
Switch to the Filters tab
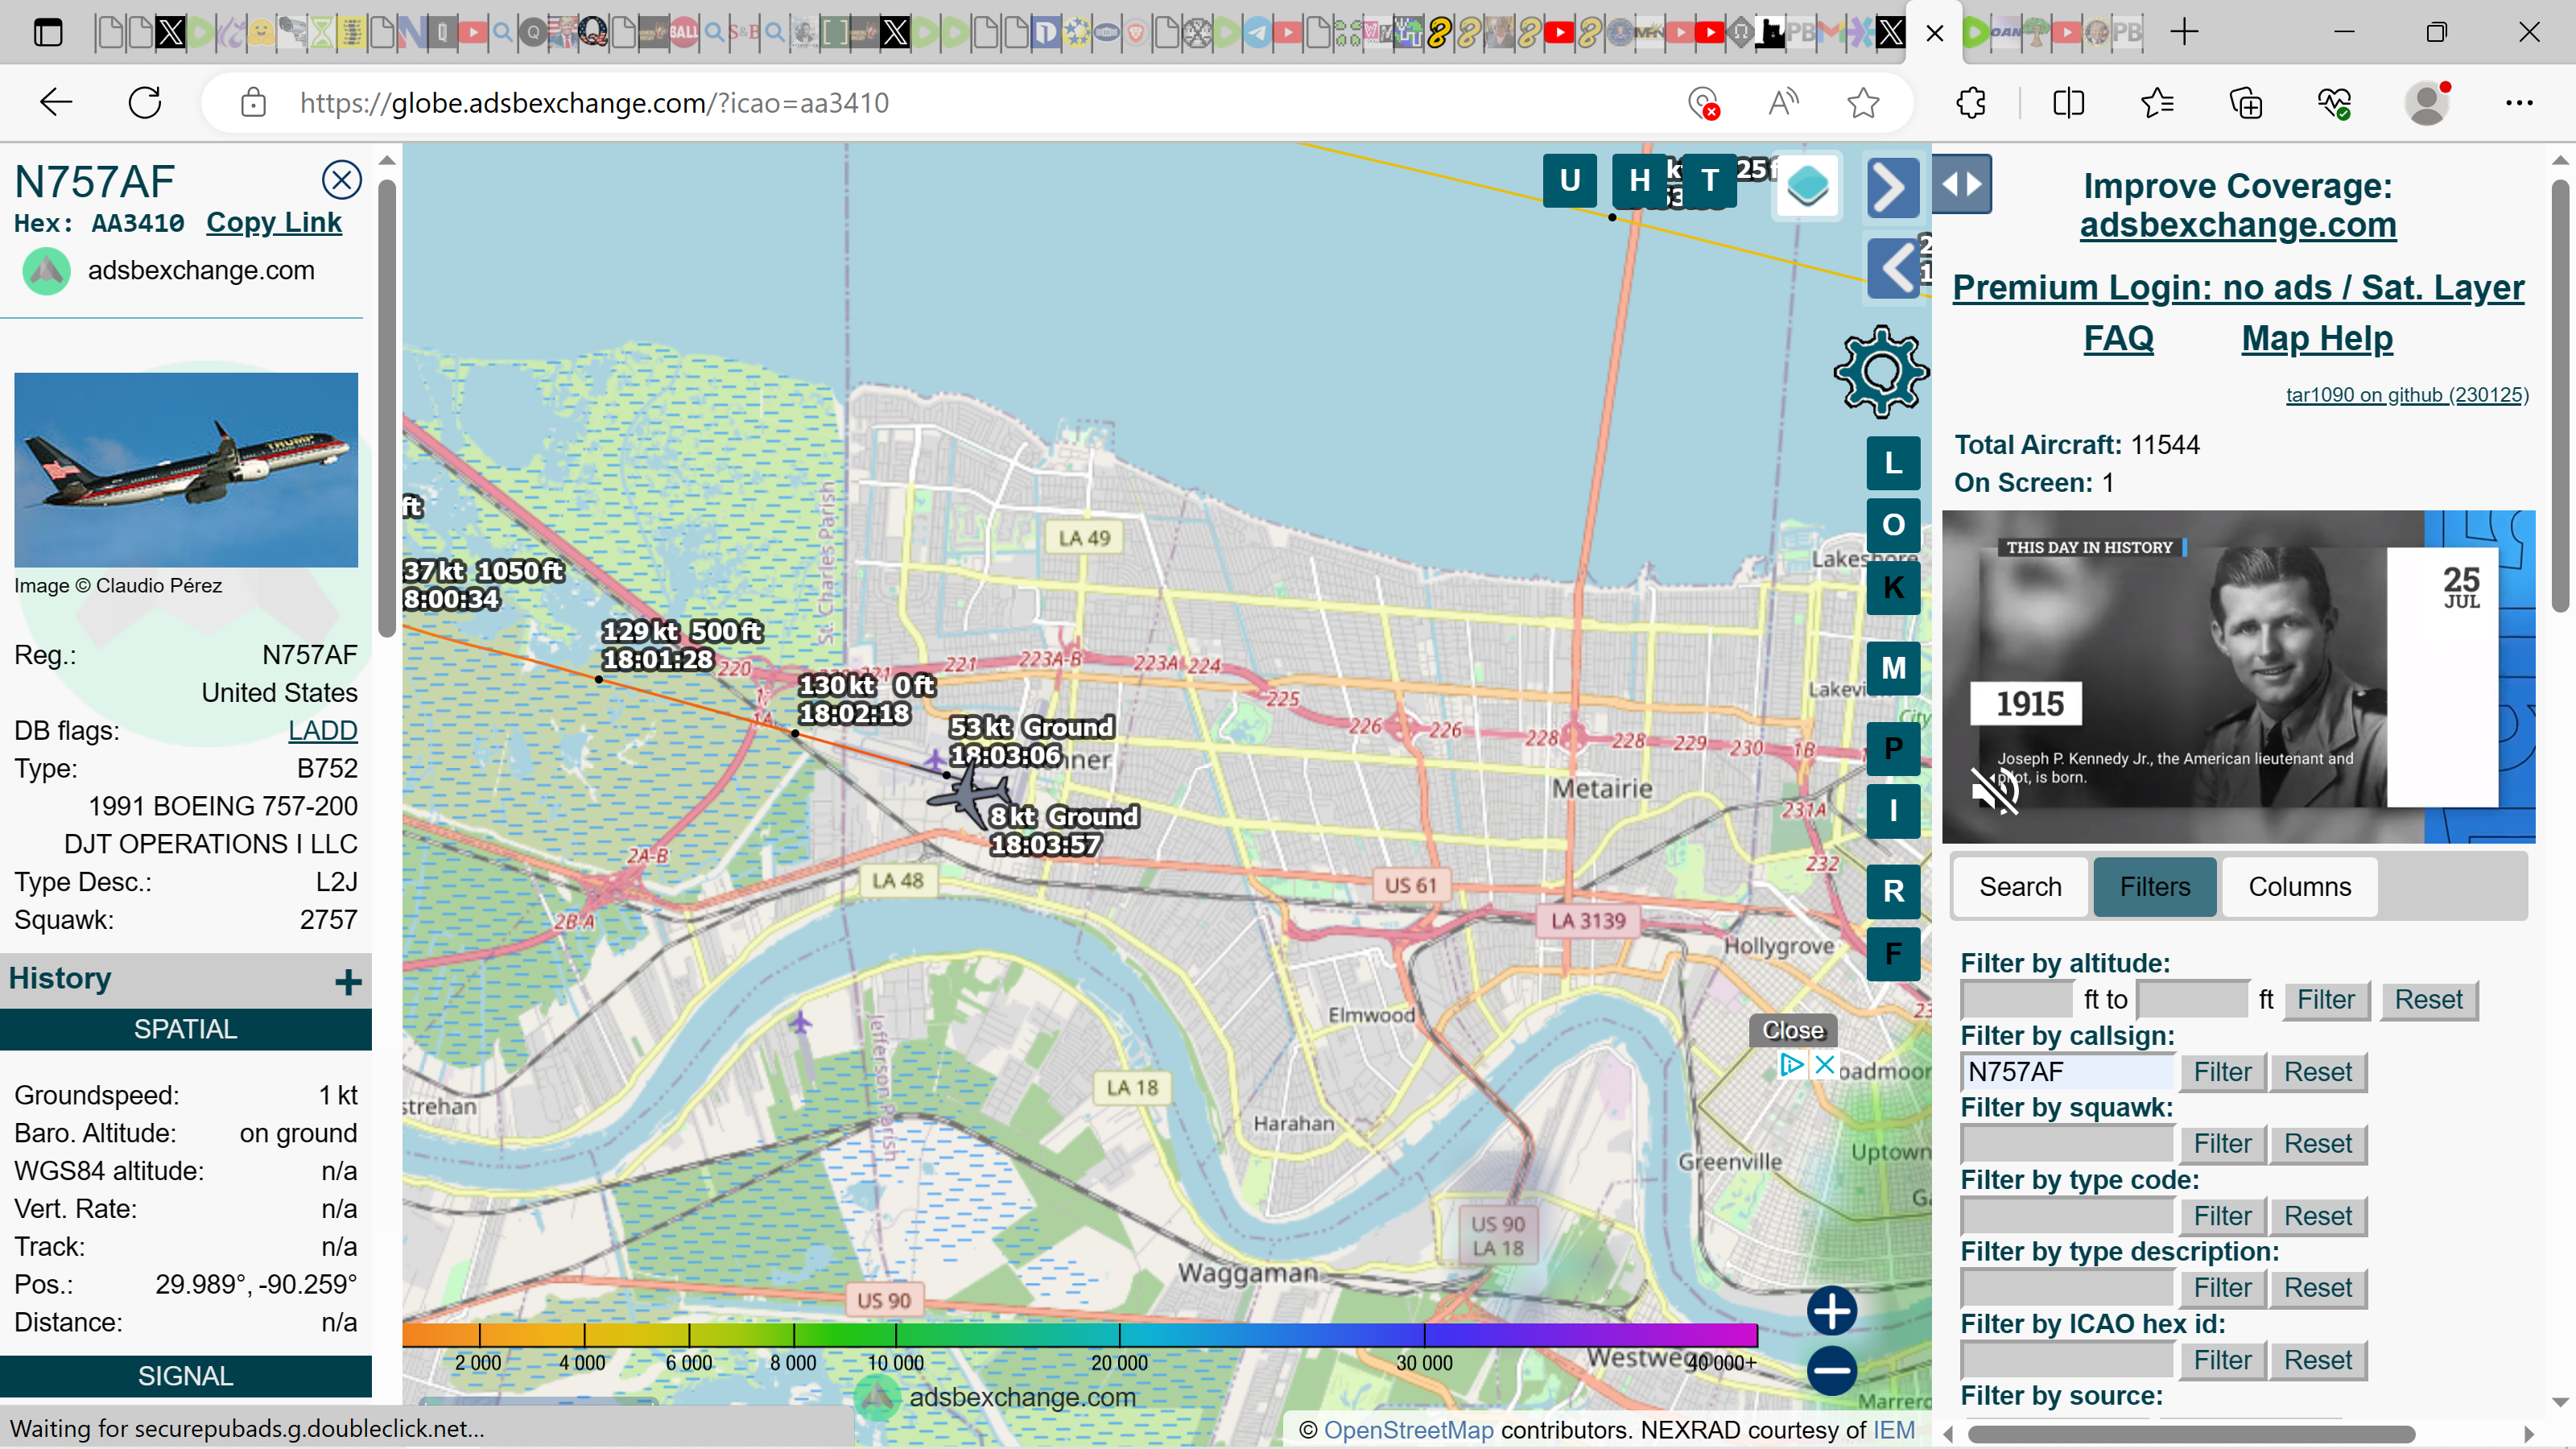(2155, 887)
